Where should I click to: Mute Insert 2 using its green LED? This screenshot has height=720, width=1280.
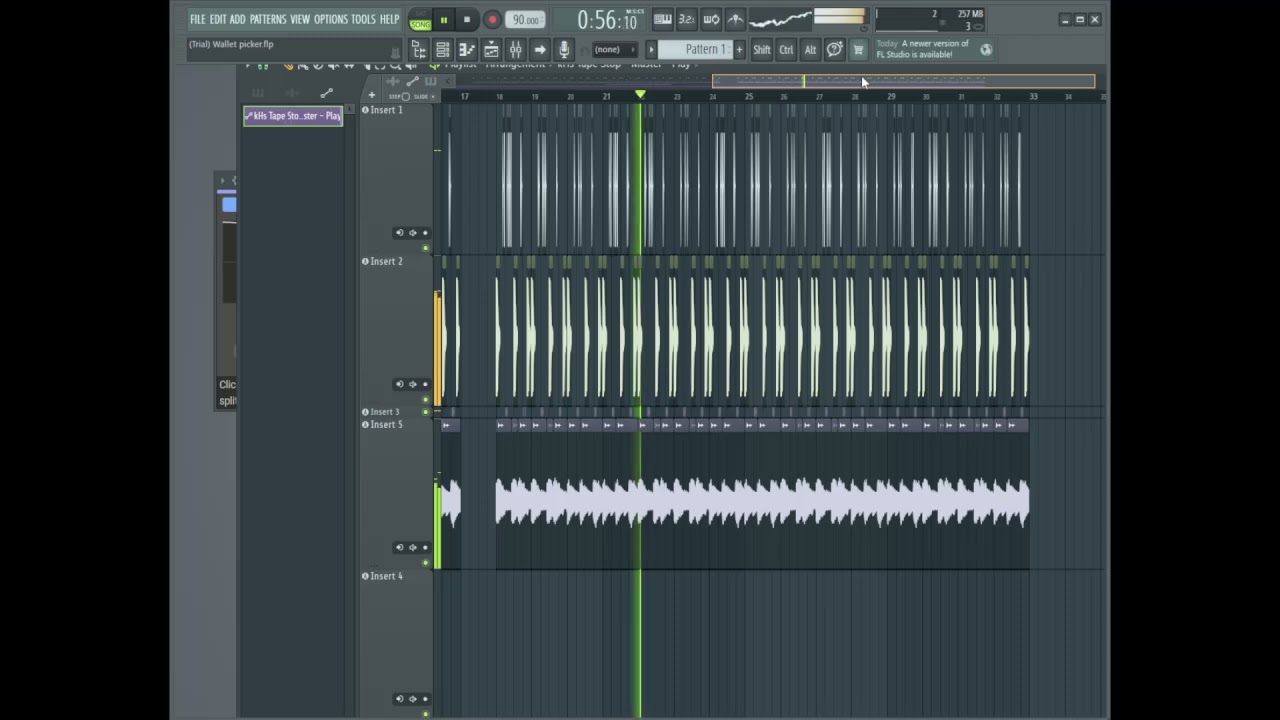click(425, 400)
